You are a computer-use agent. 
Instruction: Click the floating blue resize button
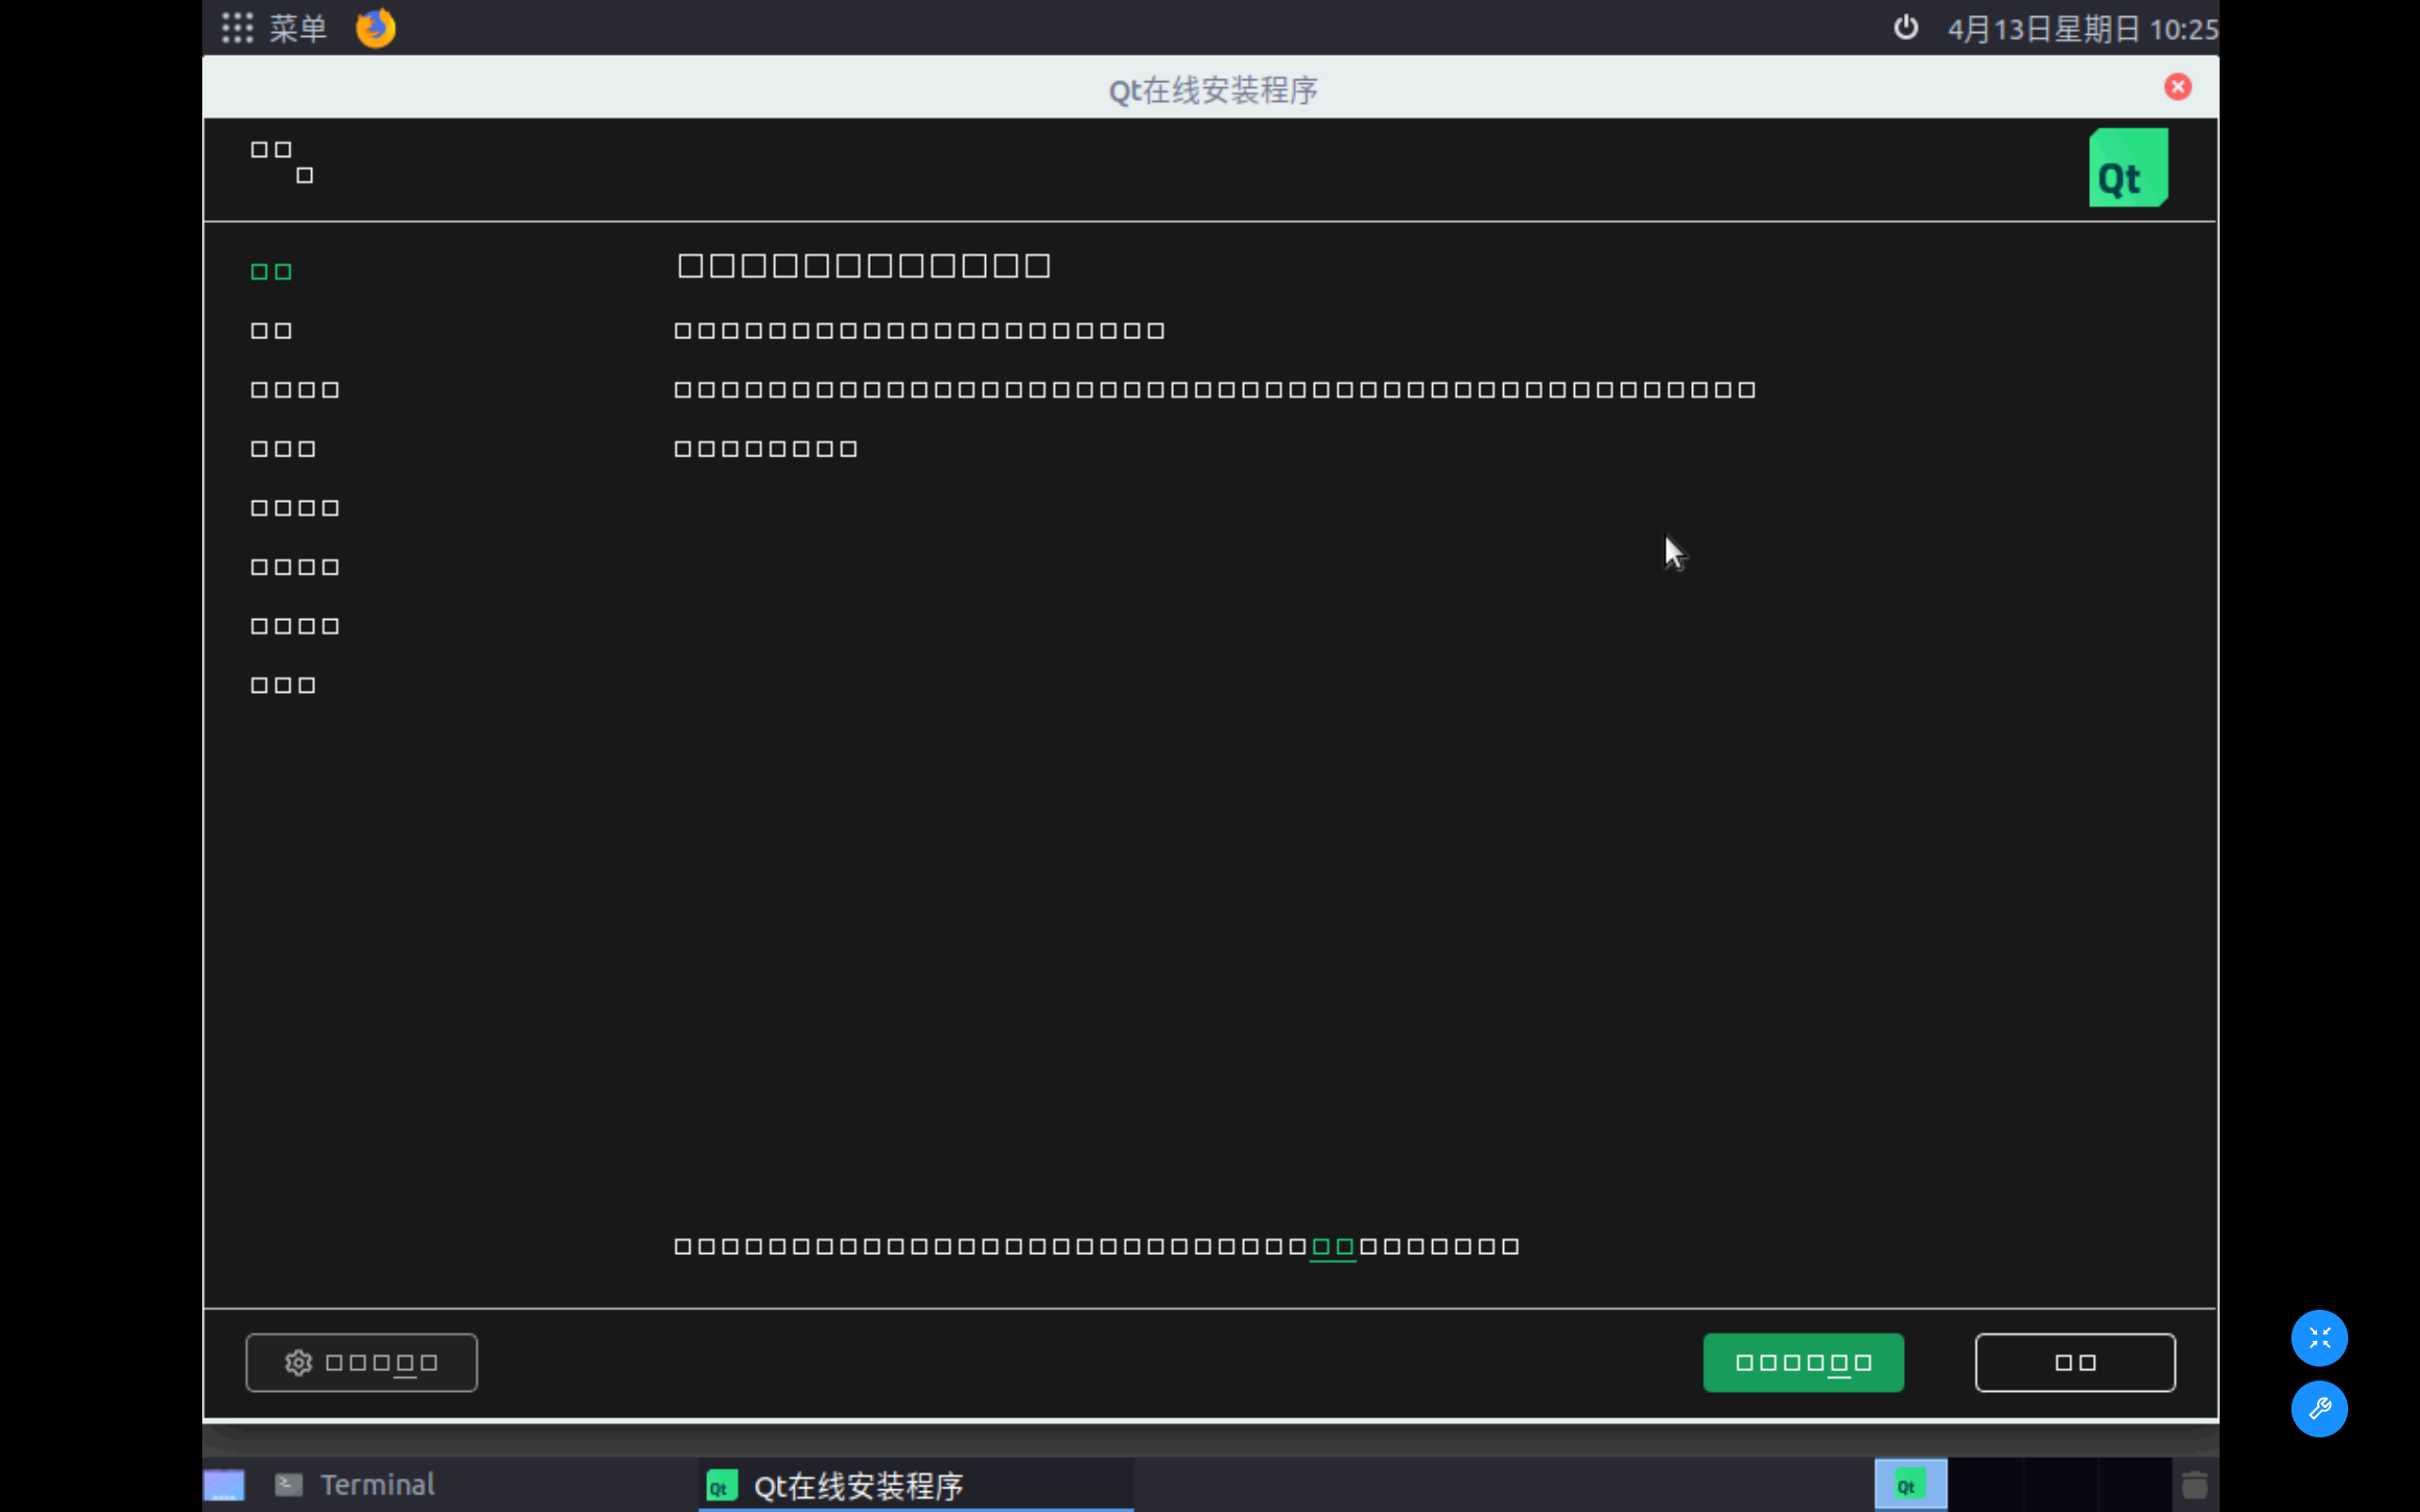click(x=2319, y=1337)
